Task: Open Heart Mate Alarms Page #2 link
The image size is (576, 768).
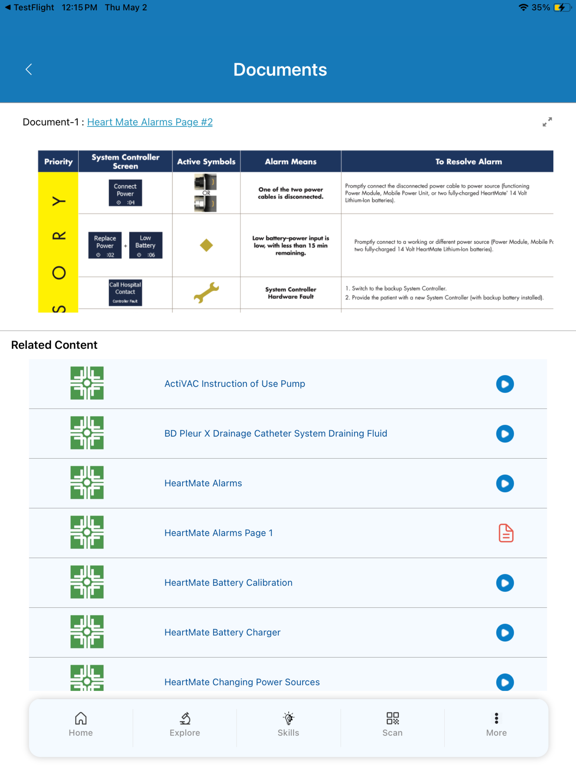Action: pos(150,122)
